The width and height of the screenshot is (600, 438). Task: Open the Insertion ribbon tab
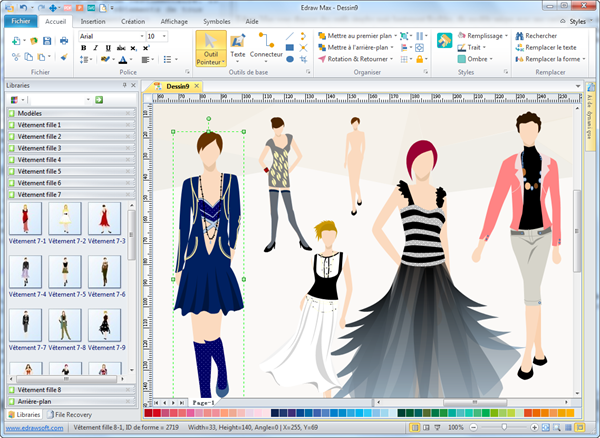(x=93, y=20)
